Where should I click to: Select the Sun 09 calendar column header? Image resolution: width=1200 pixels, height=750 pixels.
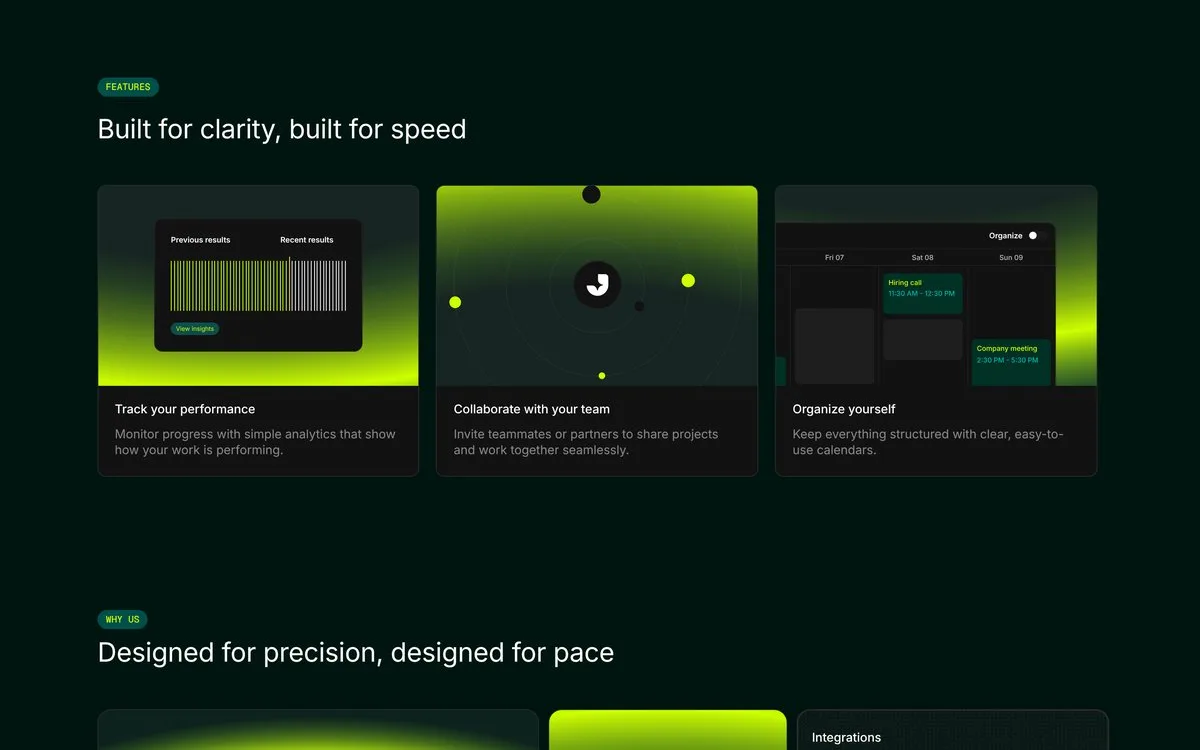[1011, 257]
